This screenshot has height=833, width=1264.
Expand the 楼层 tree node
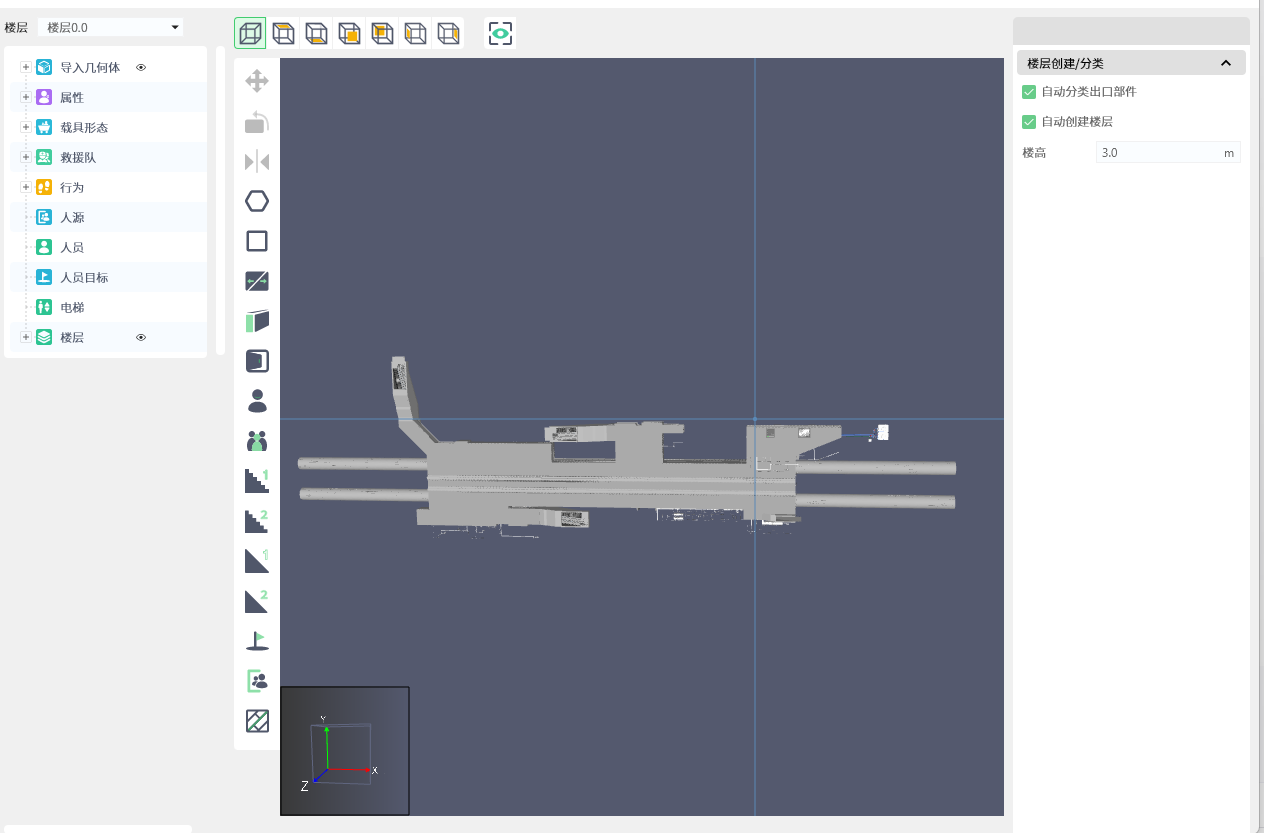click(x=26, y=337)
